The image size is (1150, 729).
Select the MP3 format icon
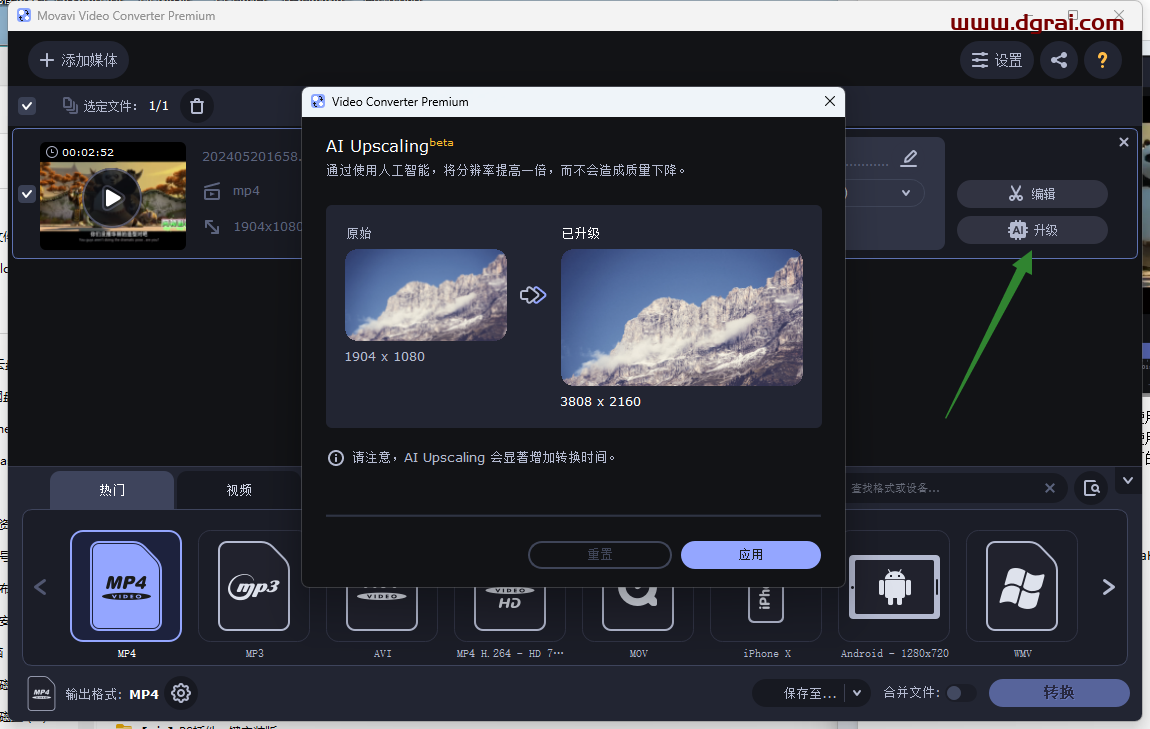[x=254, y=586]
